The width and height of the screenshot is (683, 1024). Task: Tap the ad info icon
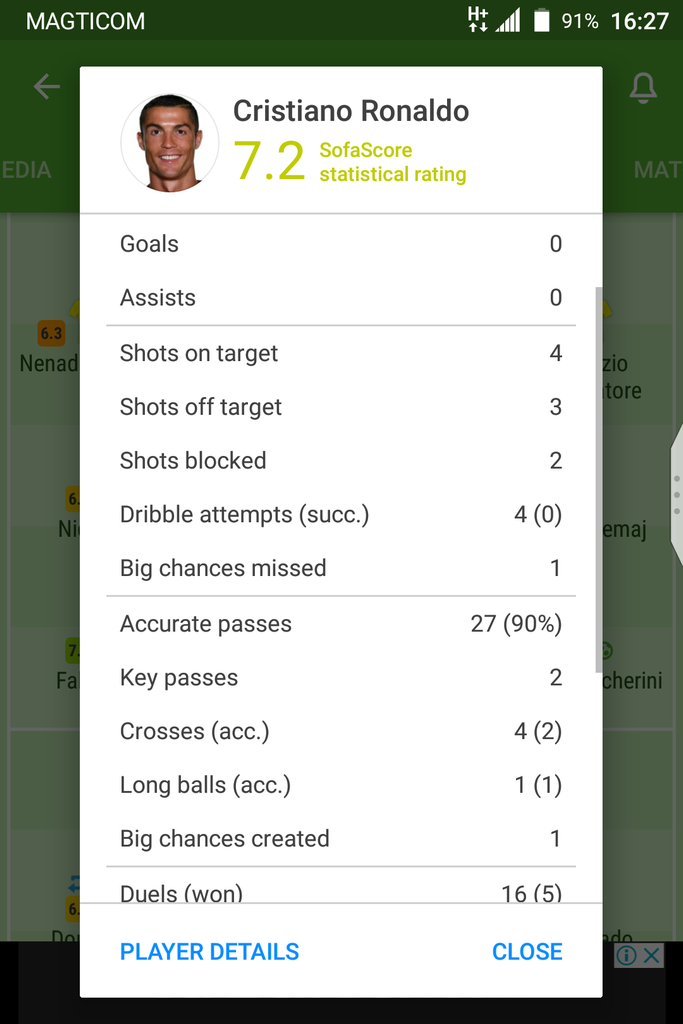(x=627, y=955)
